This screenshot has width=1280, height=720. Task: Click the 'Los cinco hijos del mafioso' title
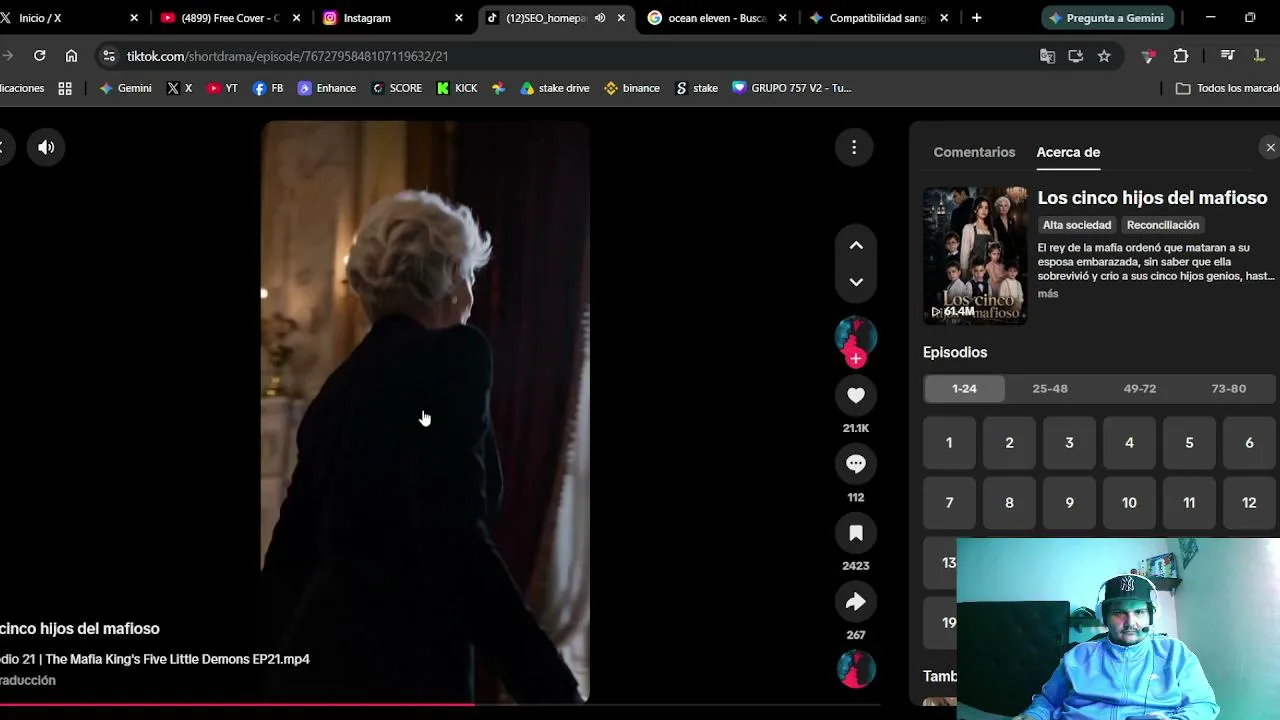[1152, 198]
